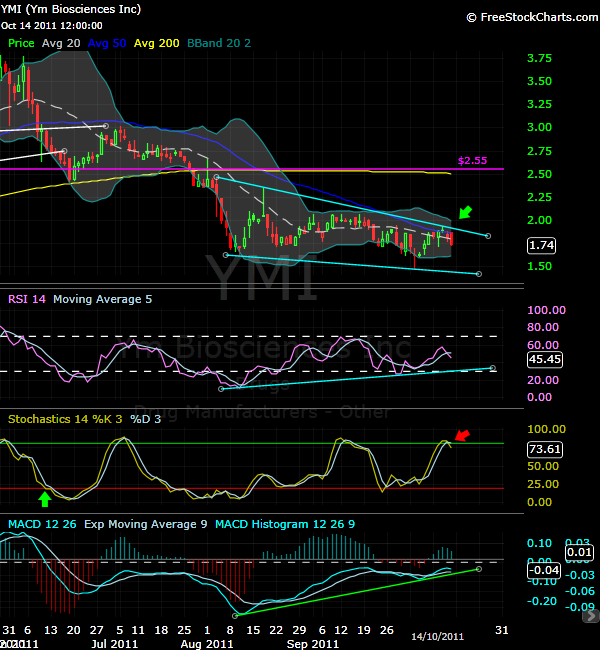This screenshot has height=650, width=600.
Task: Select the %D 3 stochastics label
Action: tap(146, 419)
